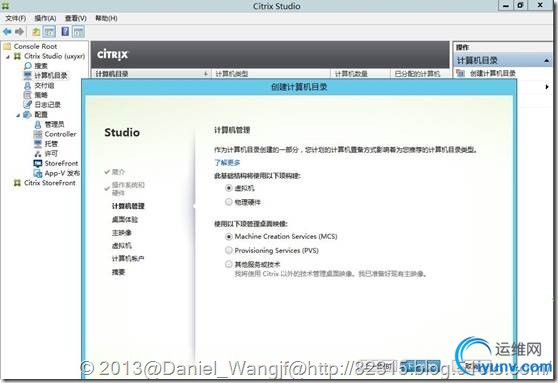This screenshot has height=383, width=558.
Task: Choose Provisioning Services (PVS) radio option
Action: (x=229, y=251)
